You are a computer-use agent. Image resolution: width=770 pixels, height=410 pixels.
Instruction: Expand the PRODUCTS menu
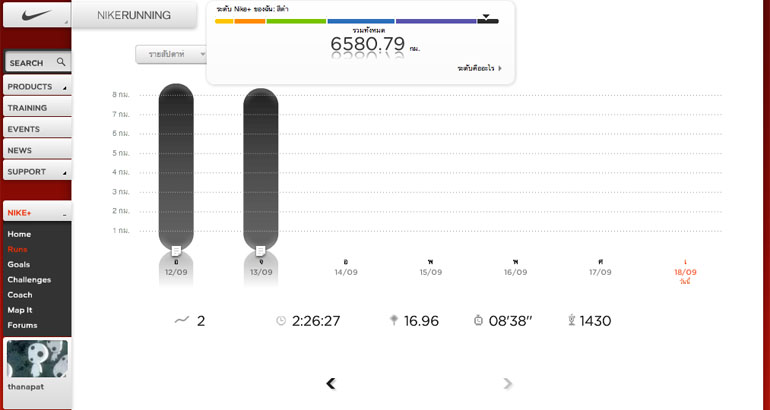(x=36, y=87)
